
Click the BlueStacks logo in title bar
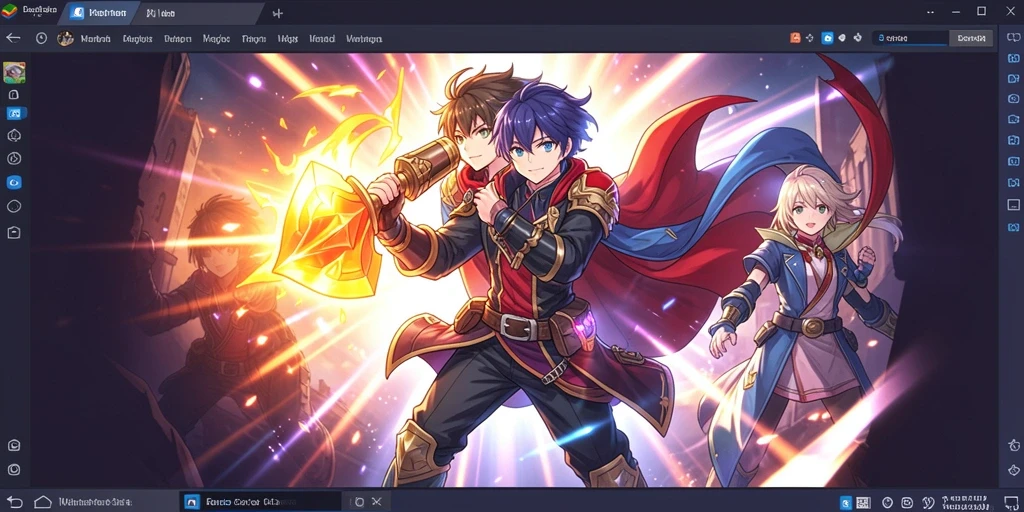click(9, 11)
